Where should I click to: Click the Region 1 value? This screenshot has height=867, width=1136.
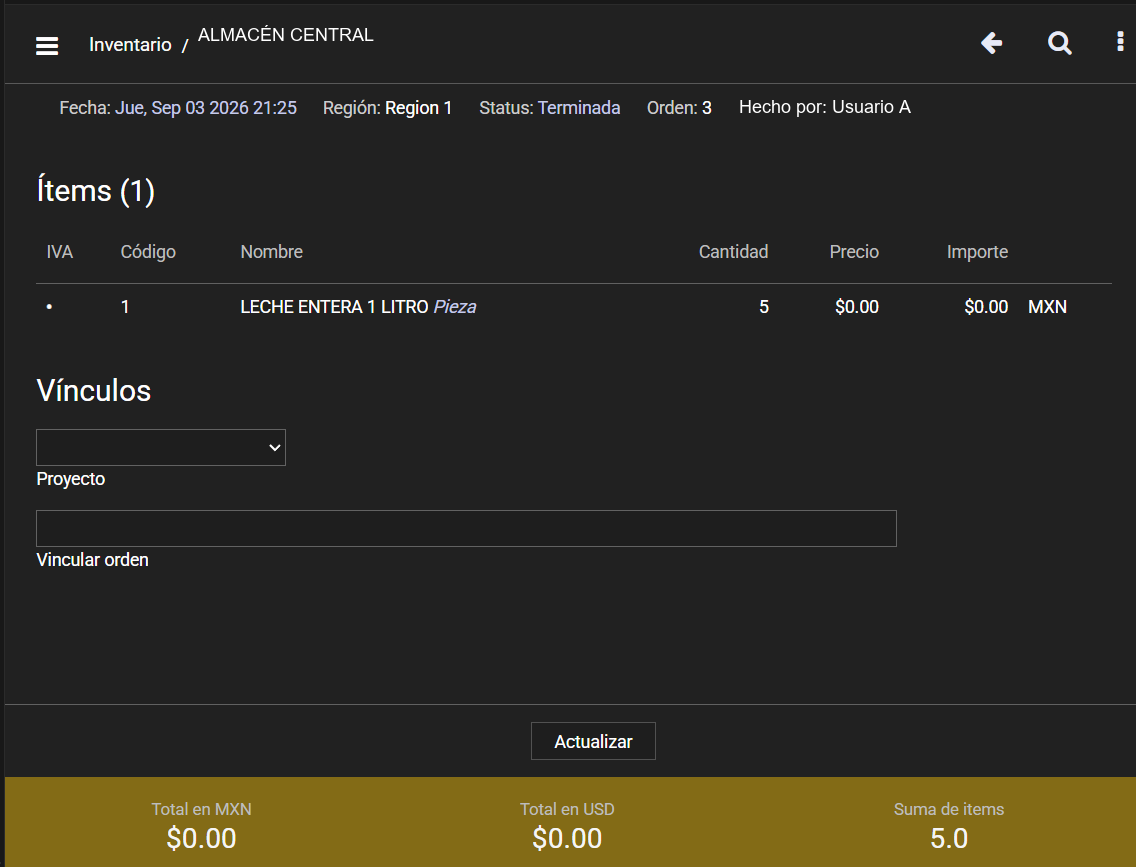click(419, 108)
